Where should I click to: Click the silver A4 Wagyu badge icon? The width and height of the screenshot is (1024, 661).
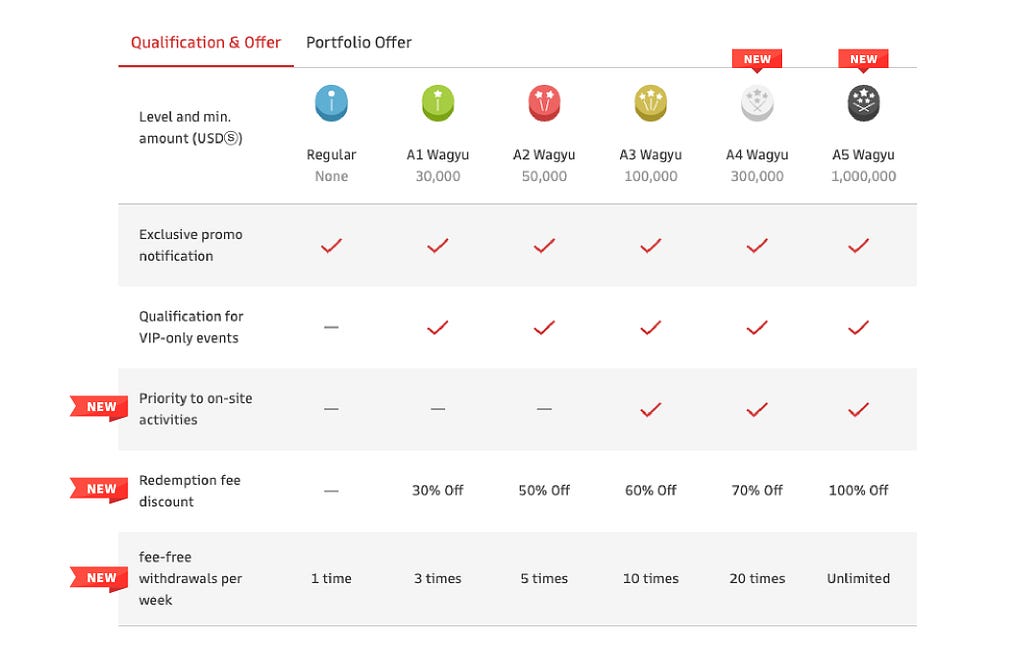[x=757, y=103]
